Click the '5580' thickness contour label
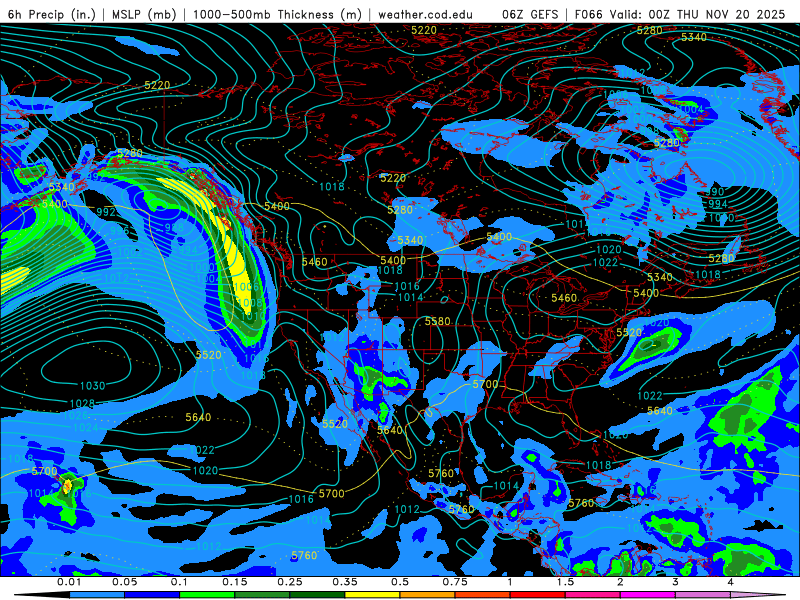The image size is (800, 600). 438,321
